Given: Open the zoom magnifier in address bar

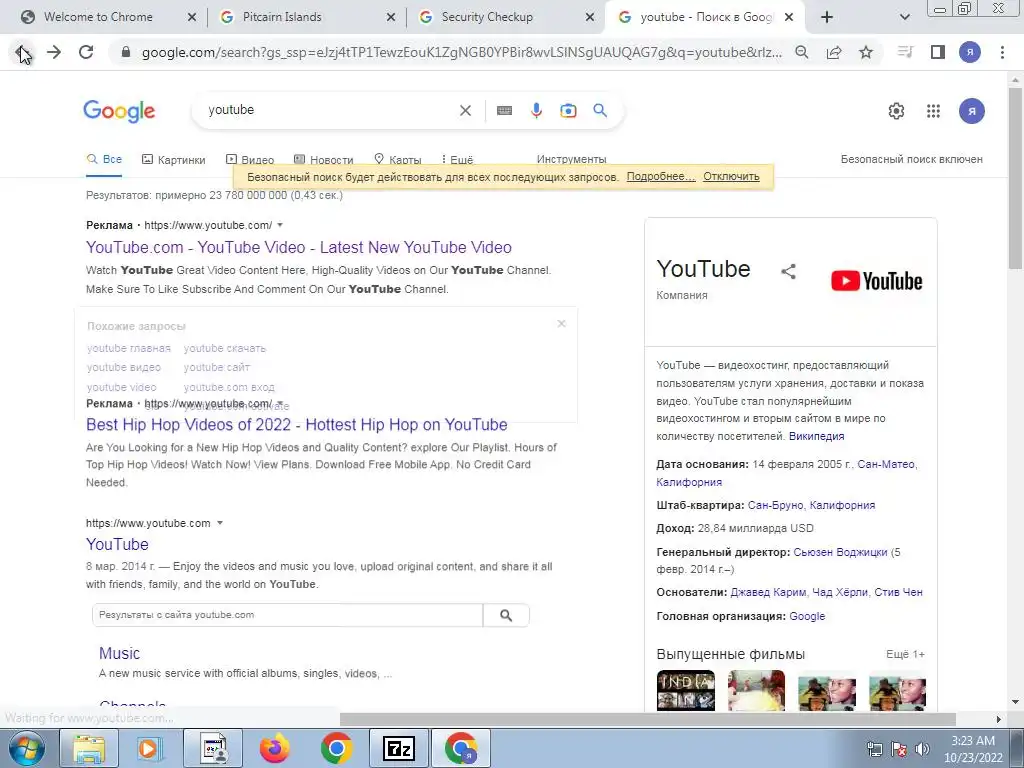Looking at the screenshot, I should (802, 52).
